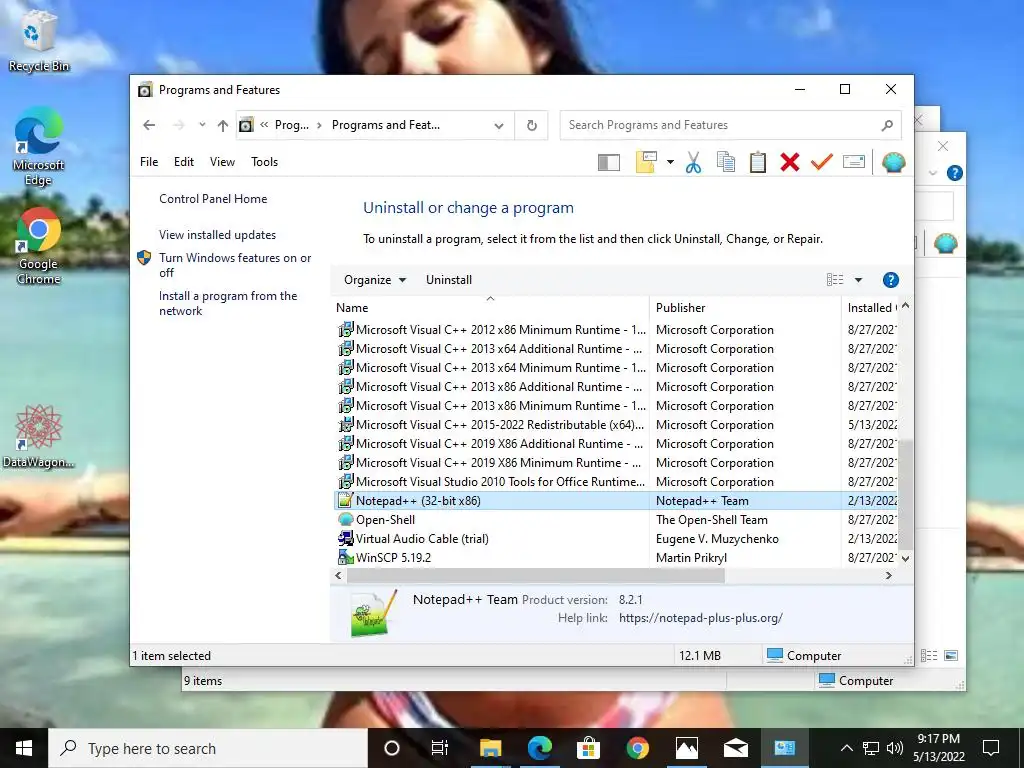Click the Notepad++ logo in details pane
Viewport: 1024px width, 768px height.
click(x=374, y=613)
